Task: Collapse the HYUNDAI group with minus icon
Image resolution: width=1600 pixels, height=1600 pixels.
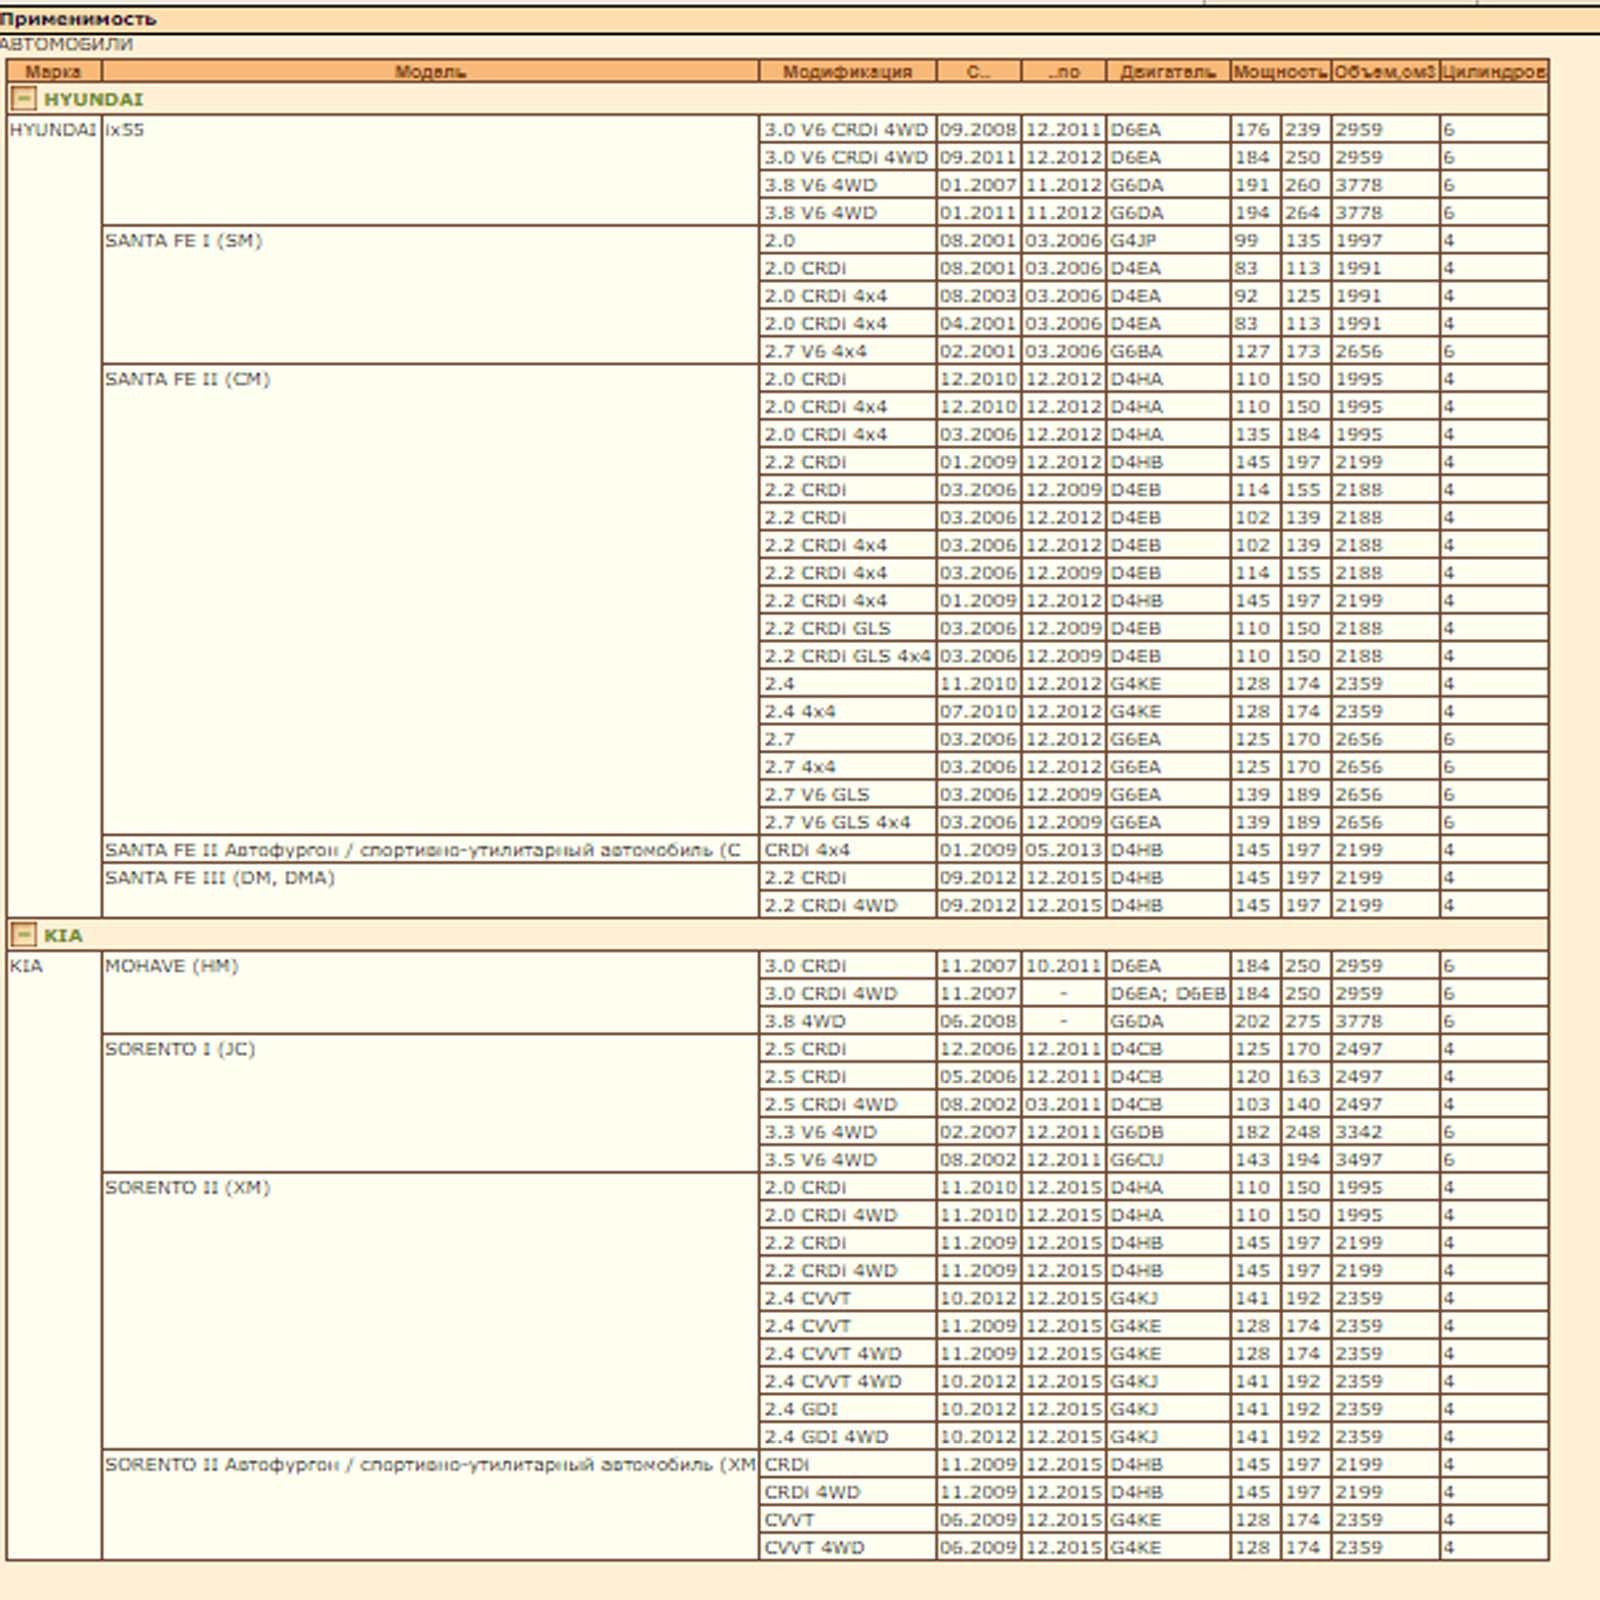Action: tap(23, 99)
